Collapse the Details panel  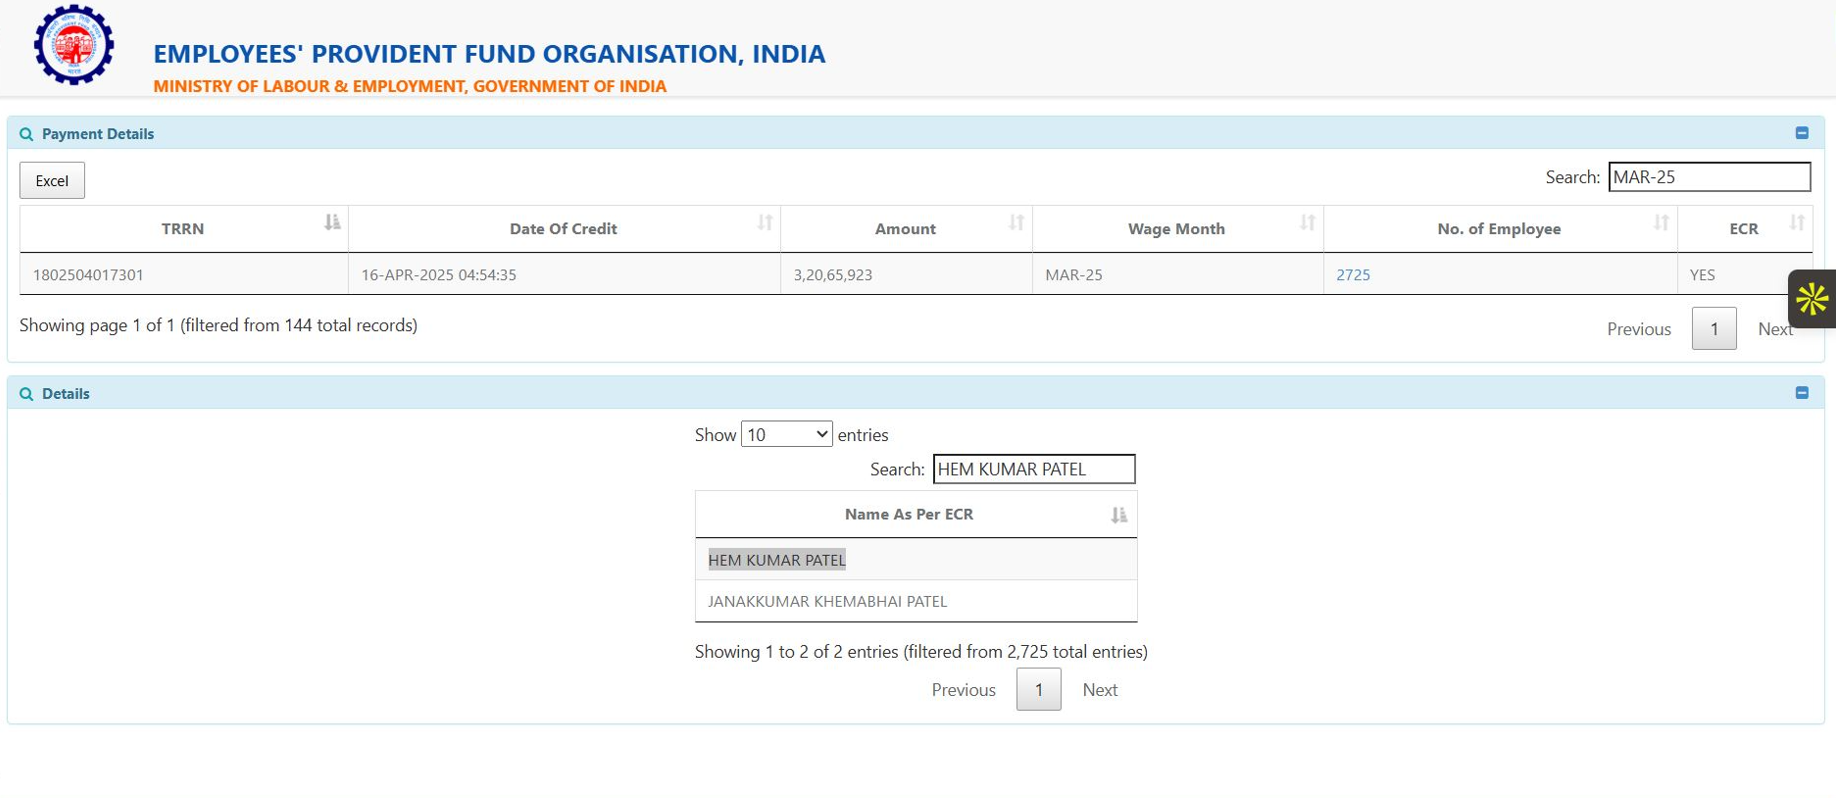pos(1801,393)
